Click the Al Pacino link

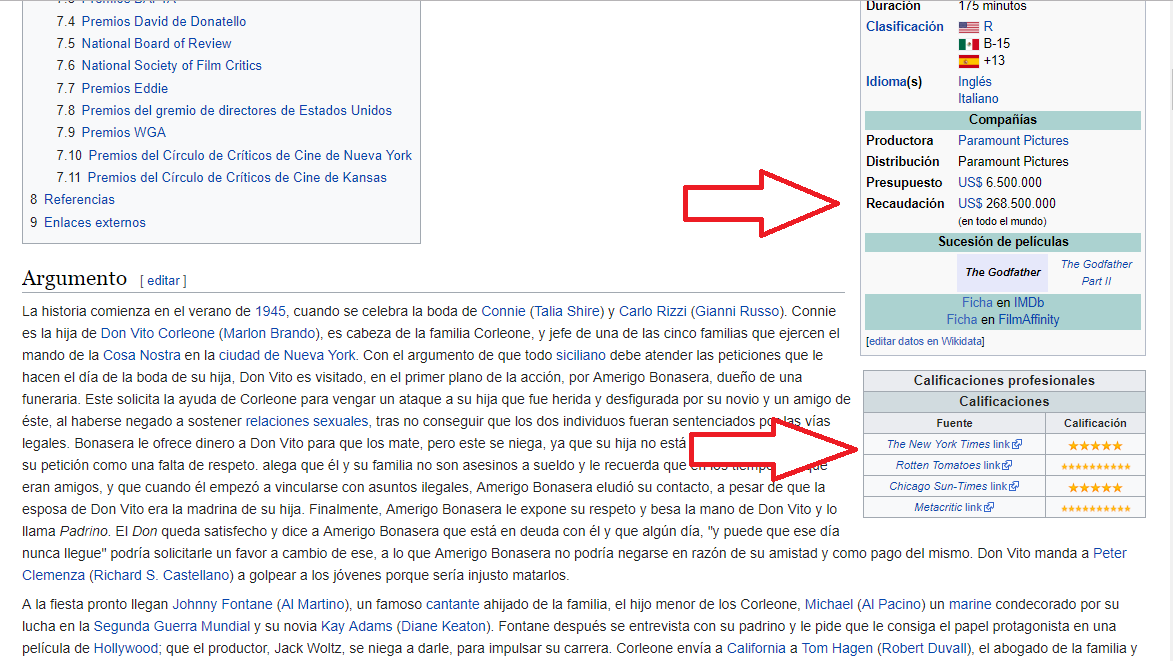coord(889,605)
